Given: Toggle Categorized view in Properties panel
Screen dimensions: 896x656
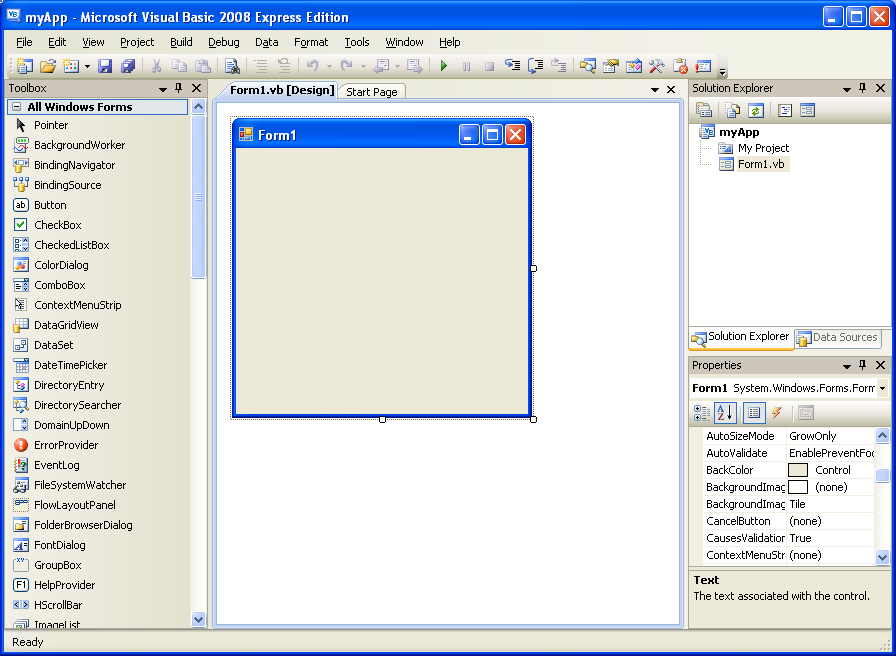Looking at the screenshot, I should pos(702,413).
